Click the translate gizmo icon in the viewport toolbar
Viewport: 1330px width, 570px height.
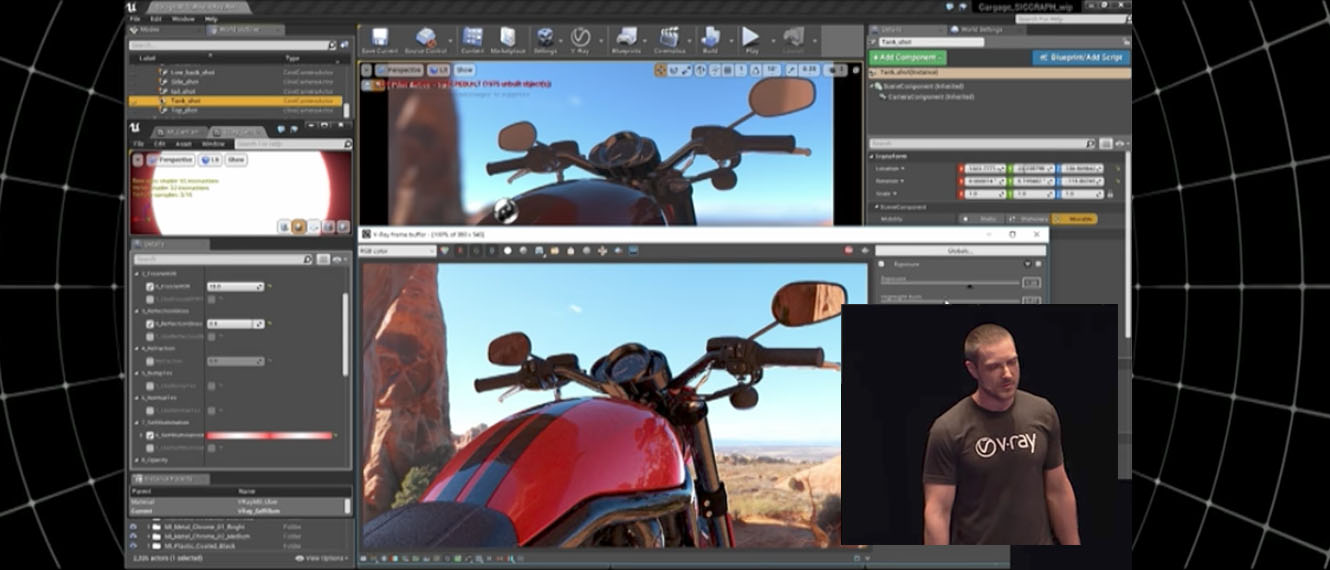click(661, 70)
